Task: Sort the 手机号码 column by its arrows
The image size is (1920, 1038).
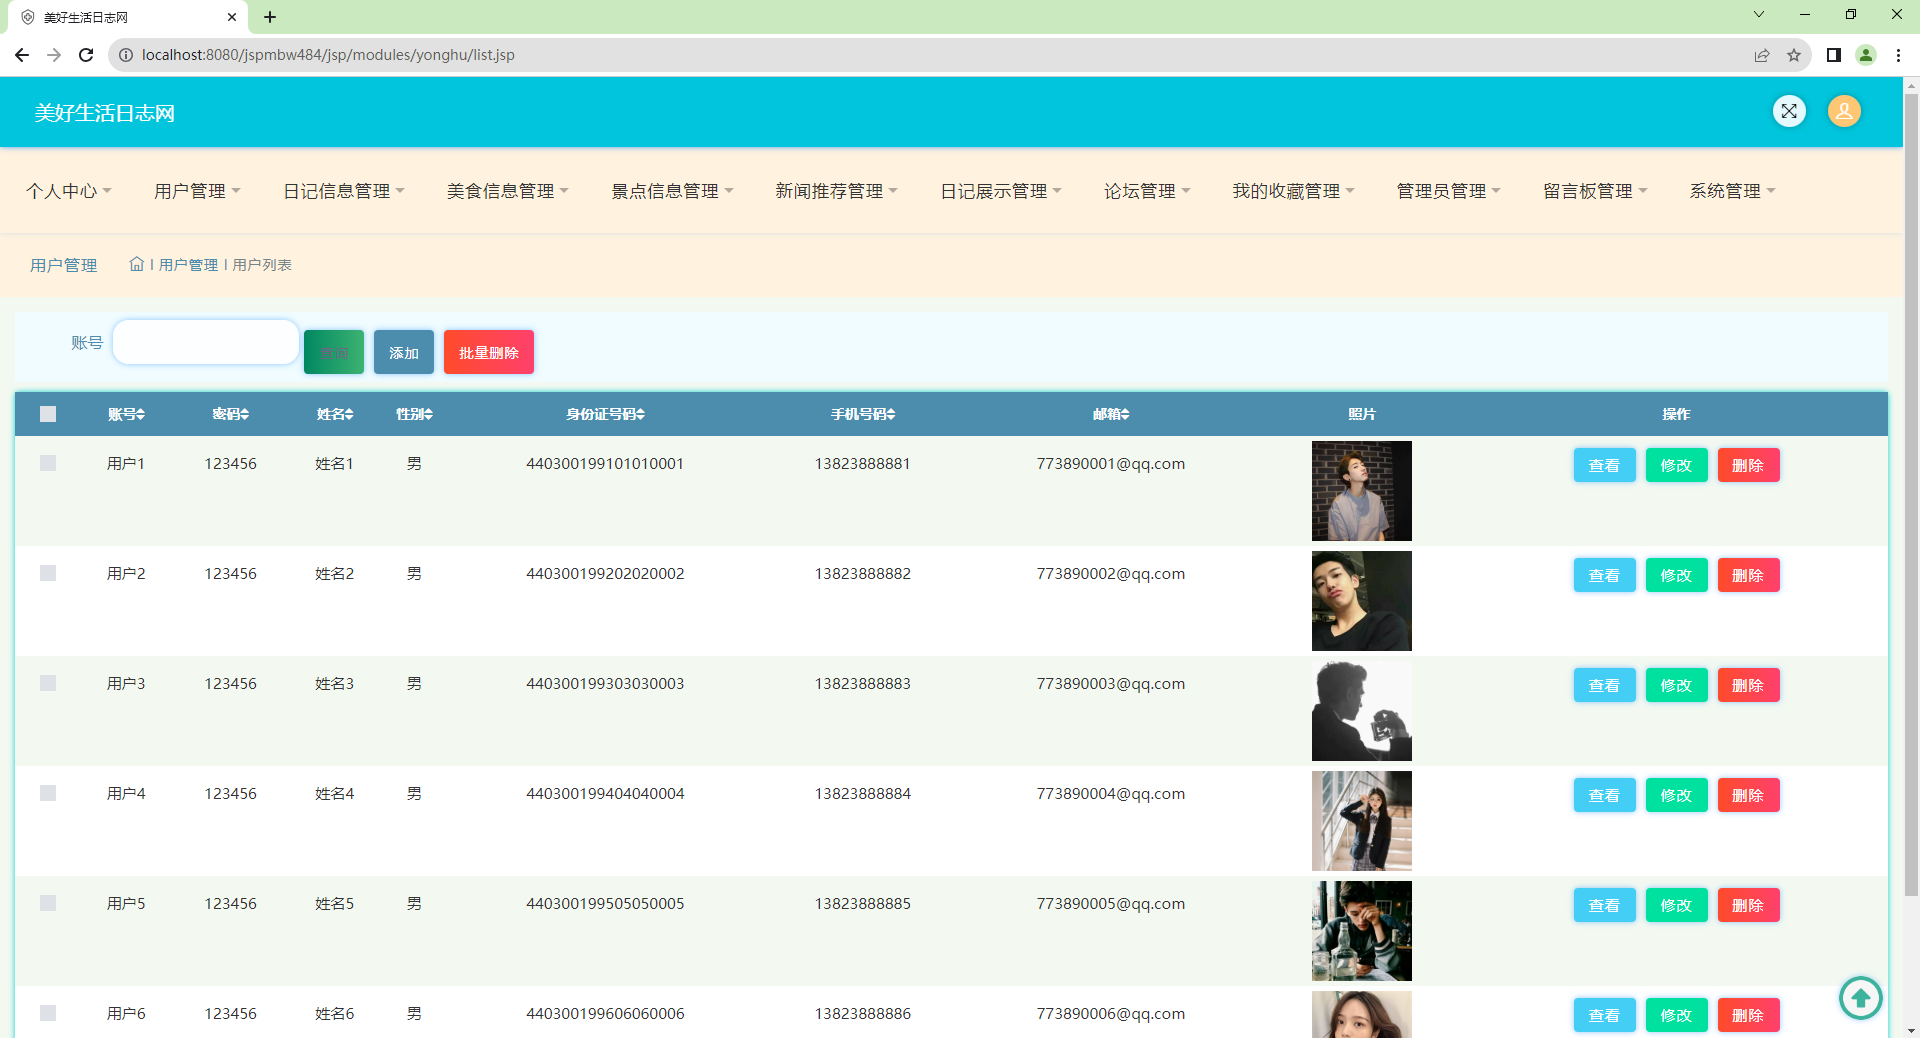Action: point(892,414)
